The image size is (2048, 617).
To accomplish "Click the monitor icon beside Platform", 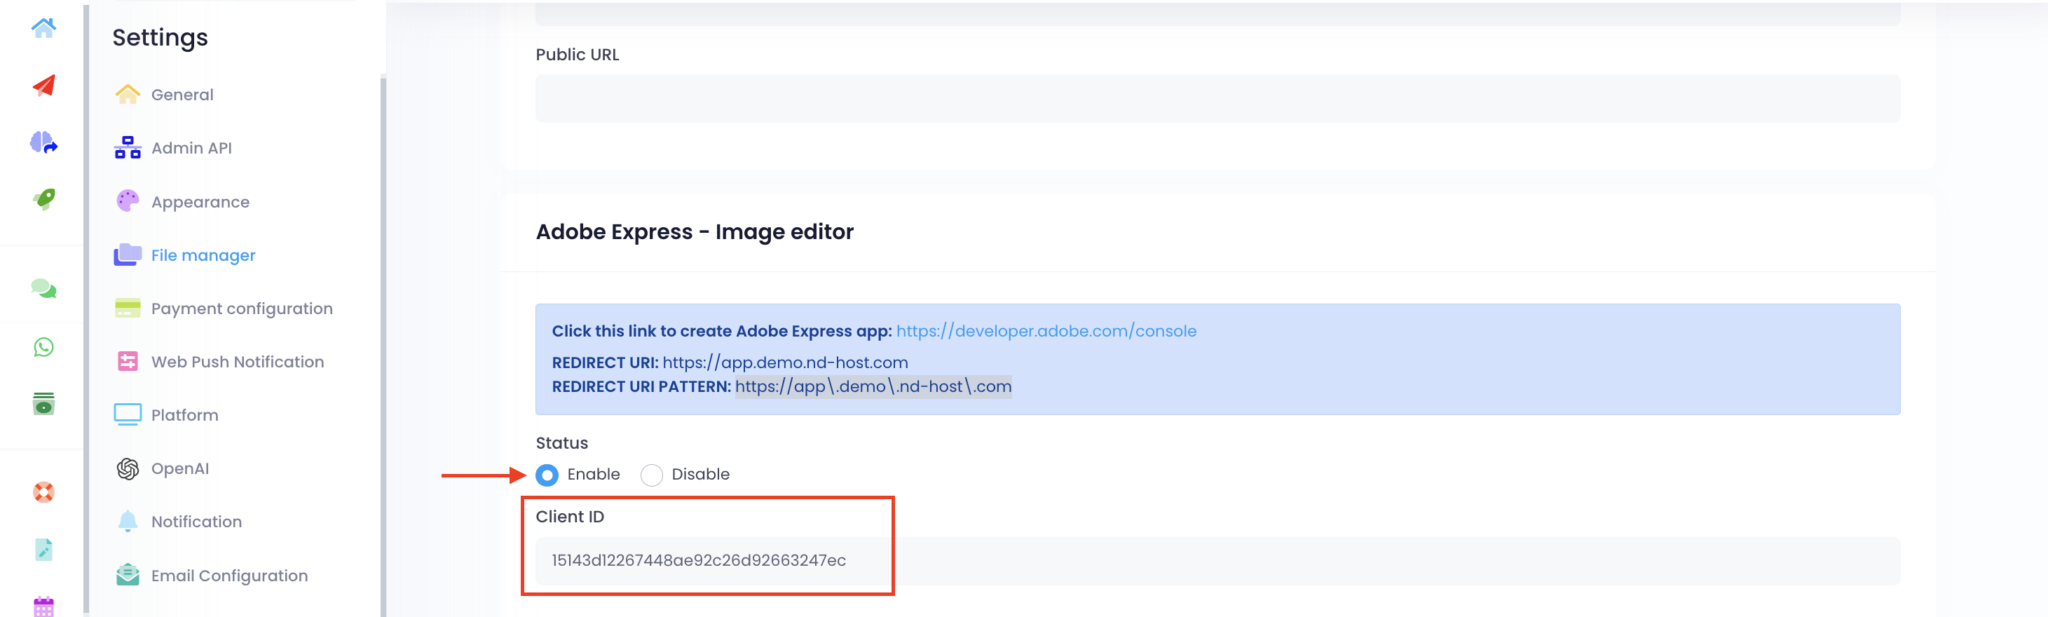I will 127,415.
